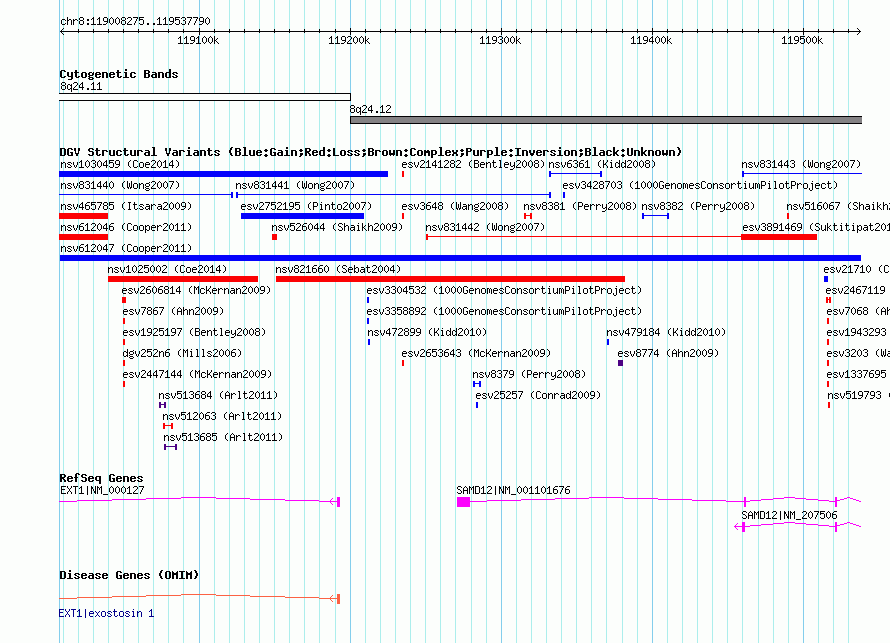The height and width of the screenshot is (643, 890).
Task: Select nsv831442 (Wong2007) variant label
Action: tap(485, 227)
